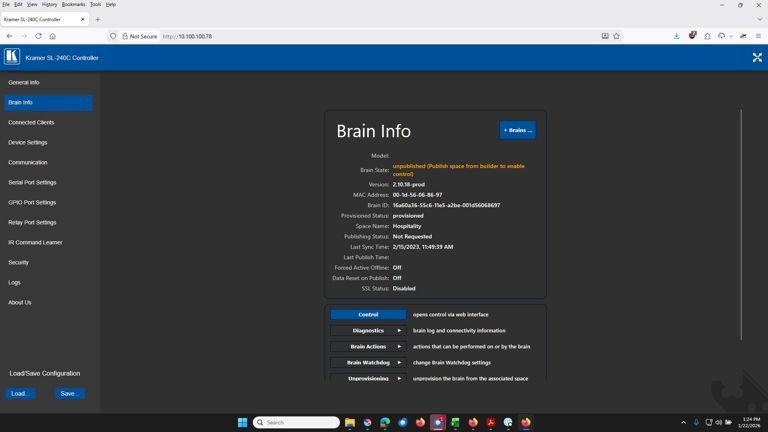Viewport: 768px width, 432px height.
Task: Click the Last Sync Time value
Action: point(423,247)
